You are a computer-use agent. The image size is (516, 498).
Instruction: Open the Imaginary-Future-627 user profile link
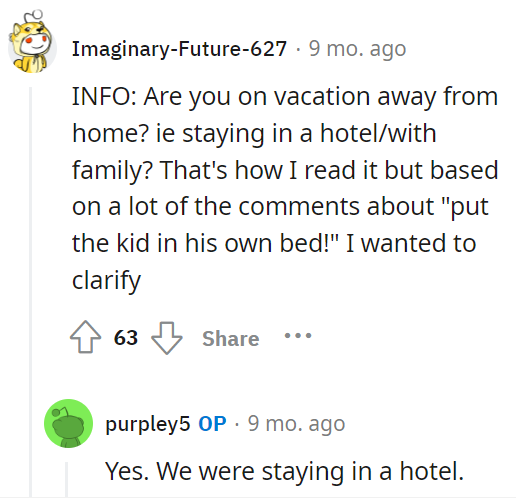click(x=179, y=49)
